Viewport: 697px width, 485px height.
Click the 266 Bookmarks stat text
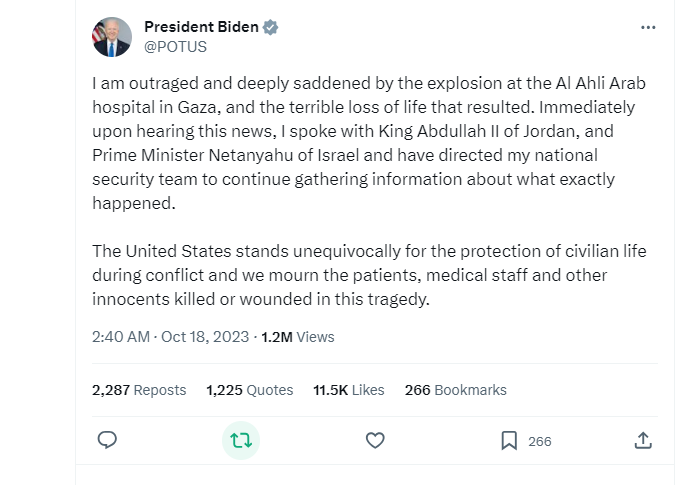click(455, 390)
